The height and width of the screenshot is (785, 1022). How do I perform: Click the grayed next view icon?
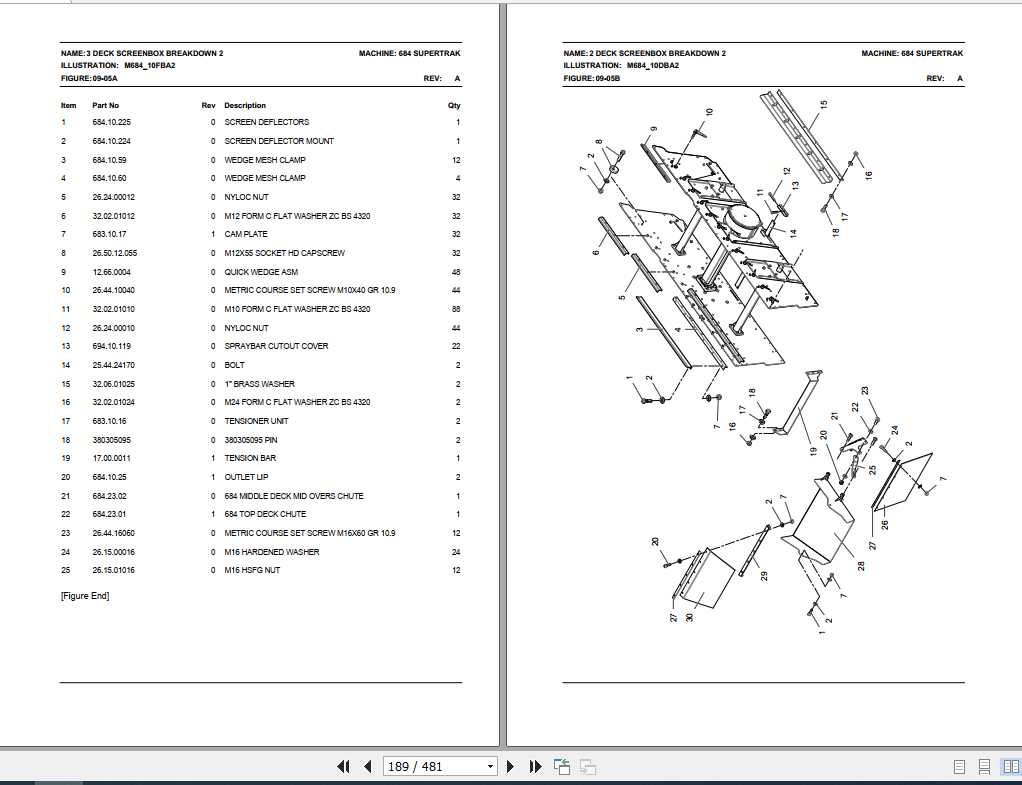click(x=588, y=766)
